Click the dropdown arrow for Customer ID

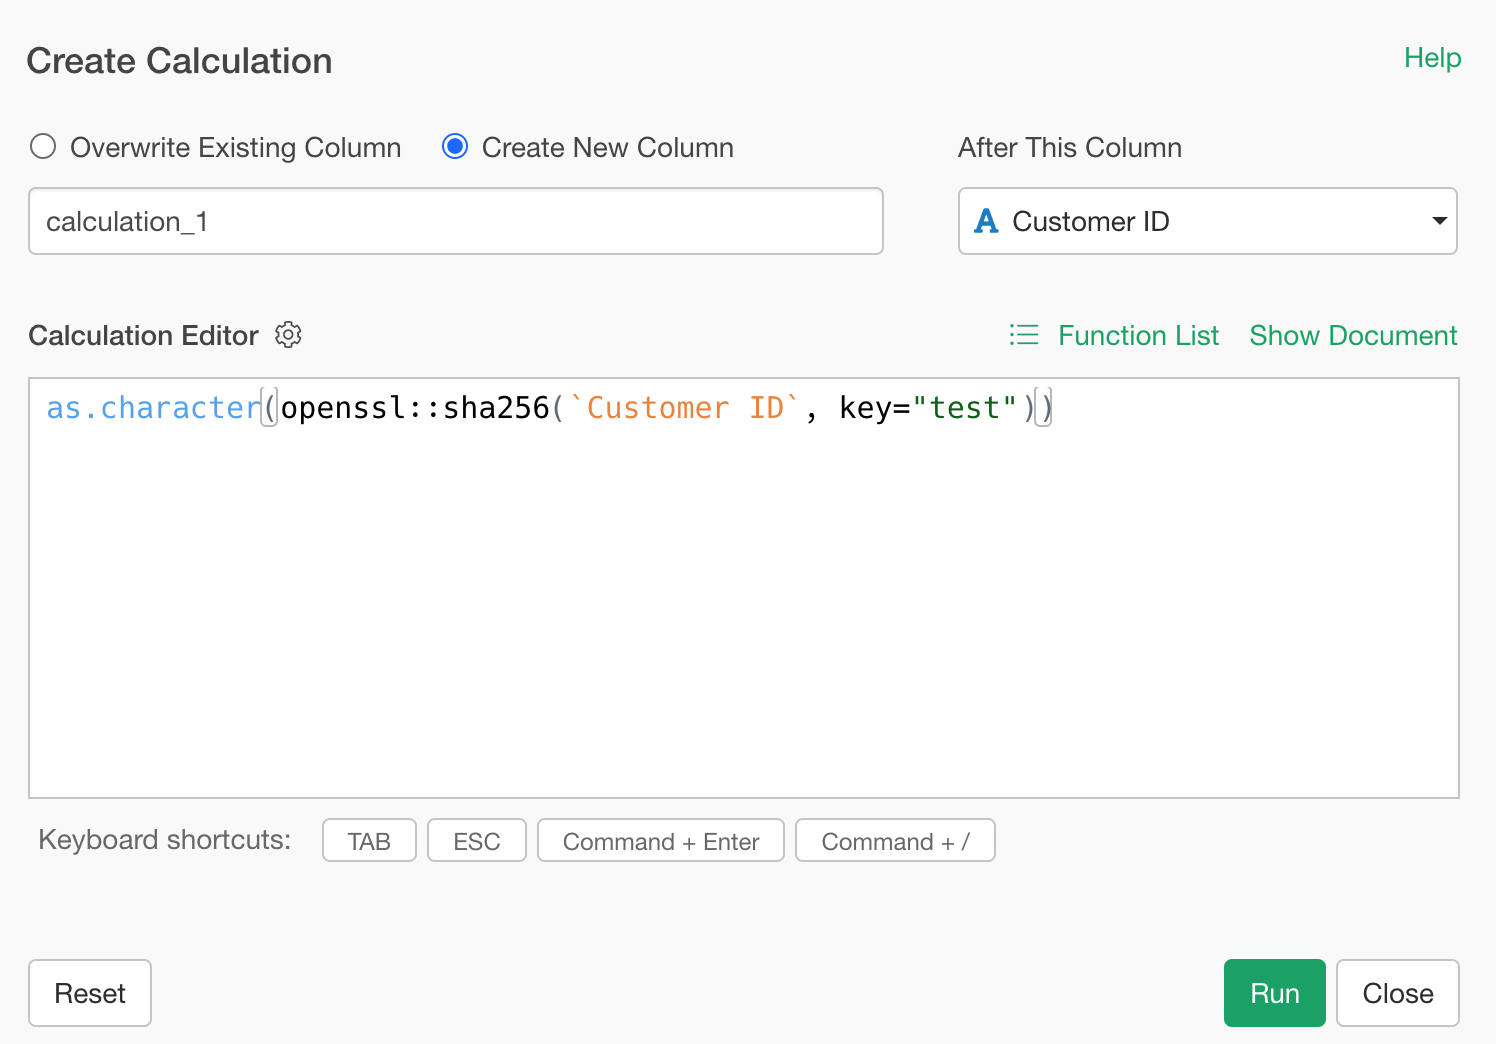1439,221
